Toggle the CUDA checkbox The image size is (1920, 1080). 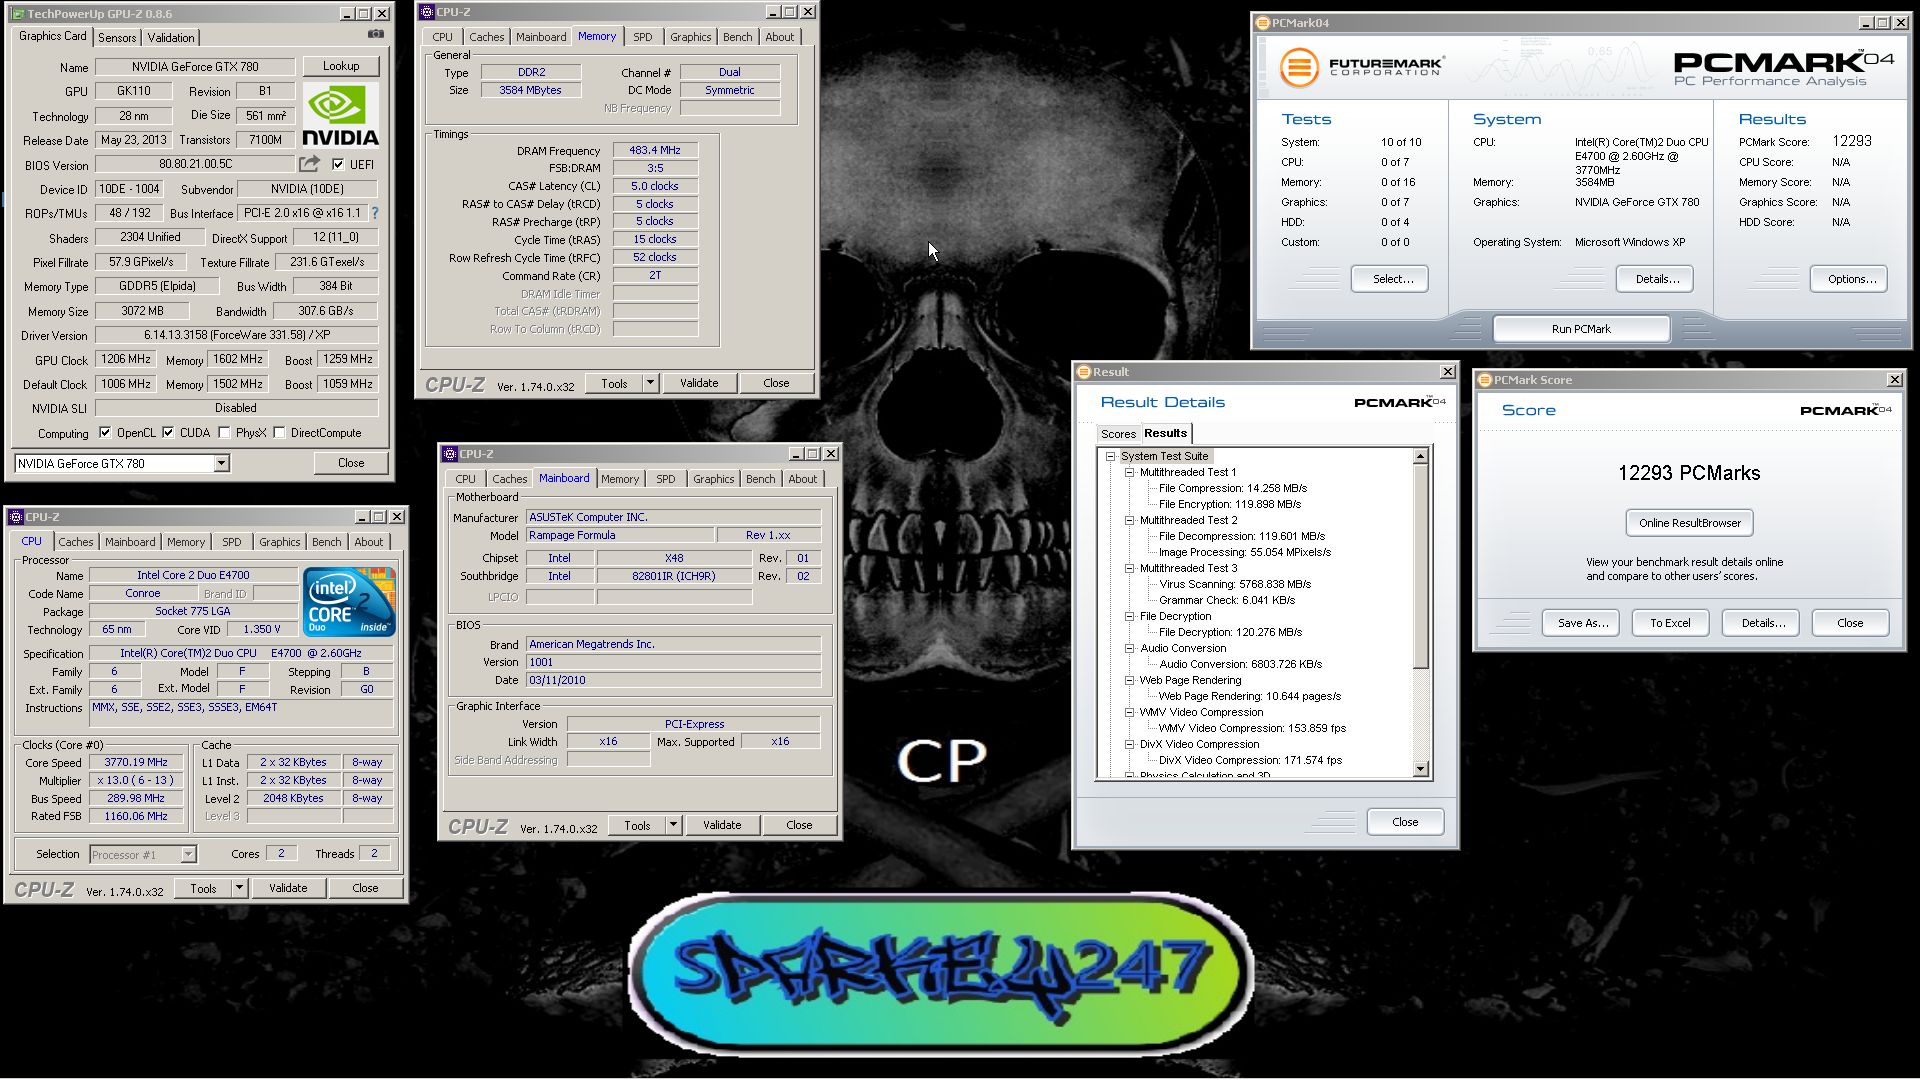pyautogui.click(x=168, y=433)
